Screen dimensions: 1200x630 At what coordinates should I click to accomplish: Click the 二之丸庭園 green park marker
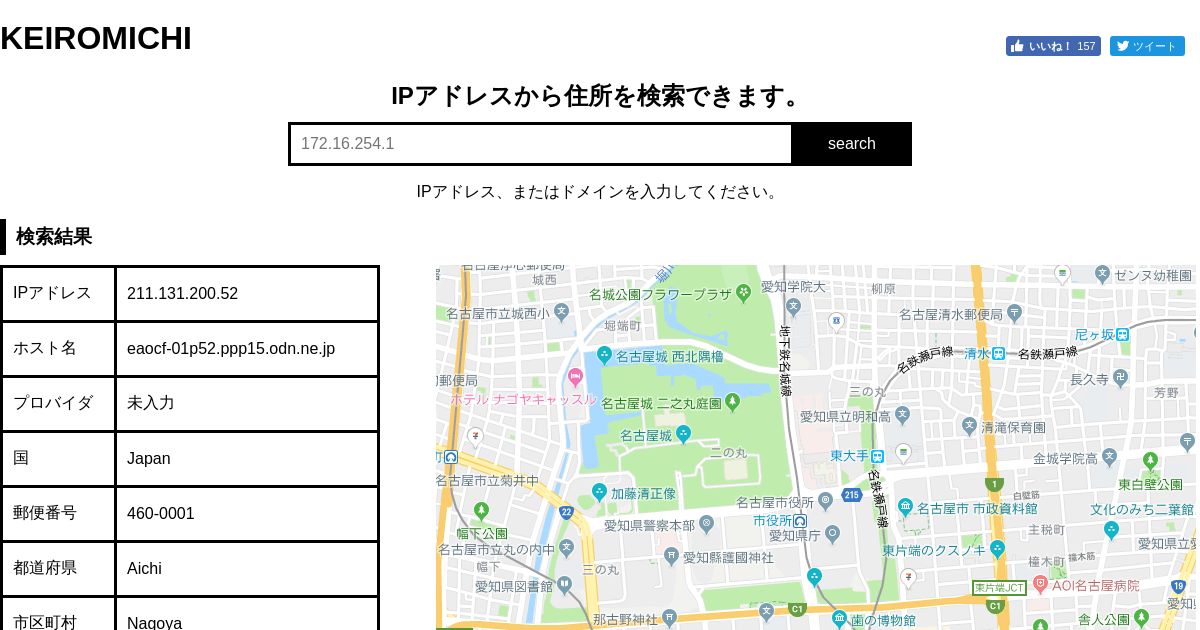(x=732, y=402)
